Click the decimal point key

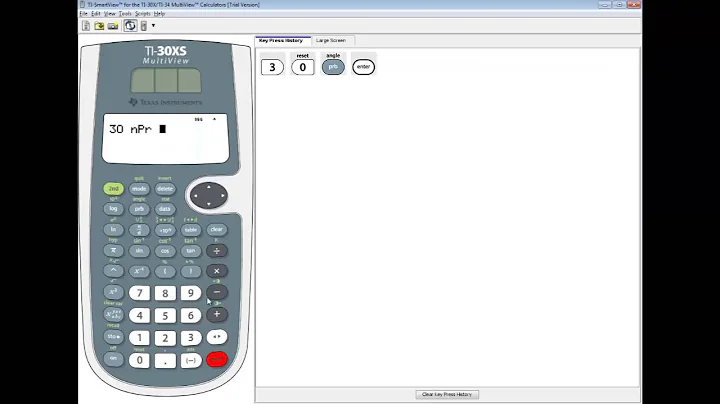(x=165, y=360)
